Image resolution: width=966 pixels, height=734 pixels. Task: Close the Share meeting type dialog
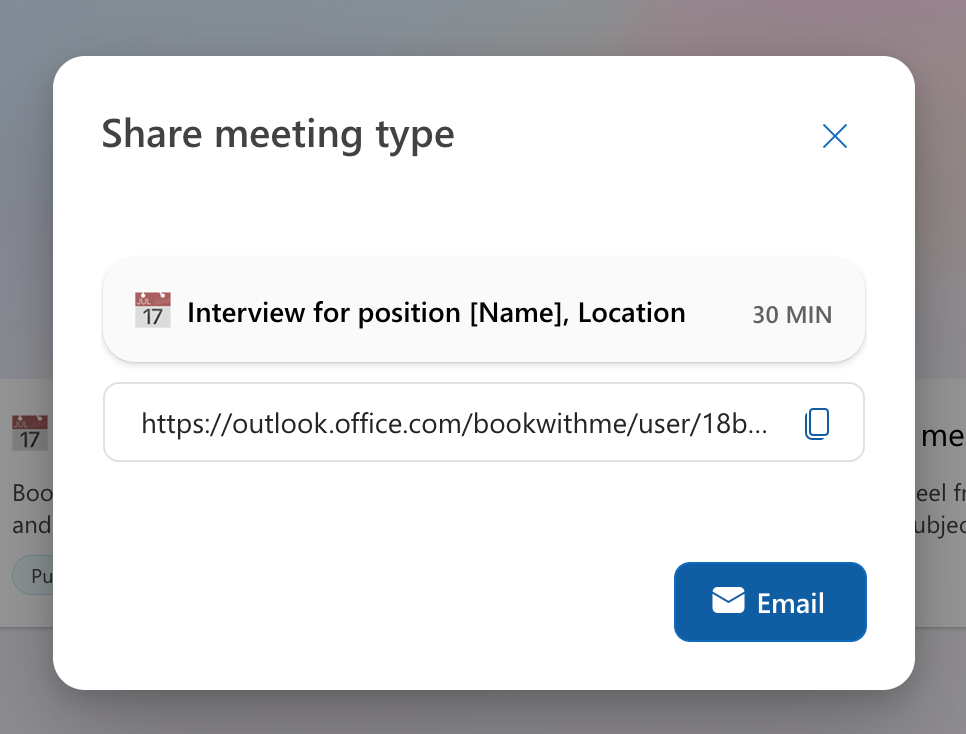click(x=835, y=136)
